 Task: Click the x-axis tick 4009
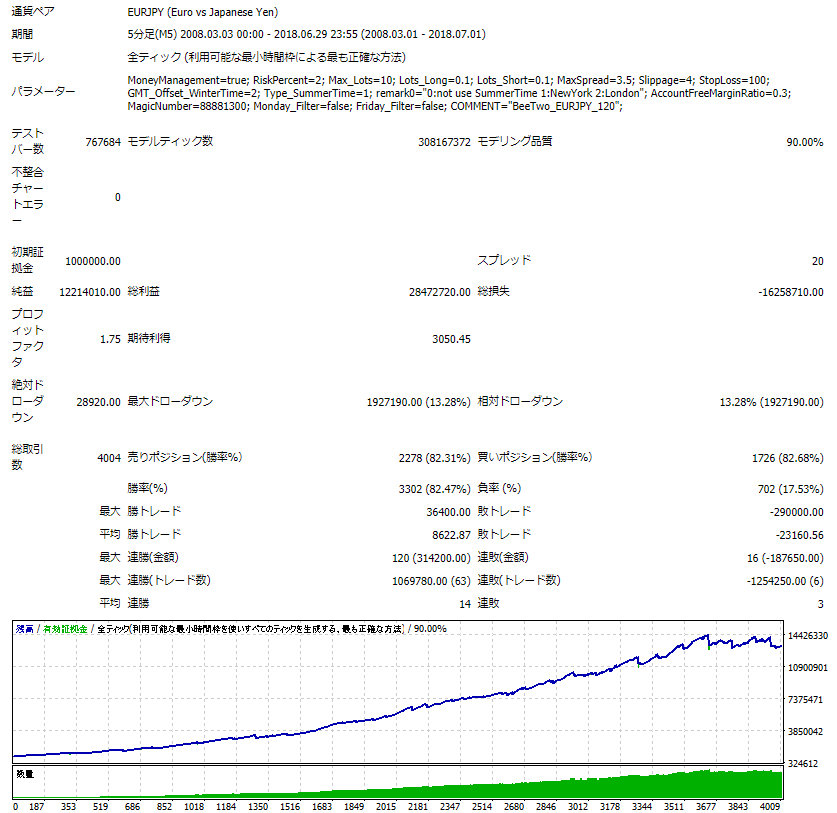coord(770,807)
